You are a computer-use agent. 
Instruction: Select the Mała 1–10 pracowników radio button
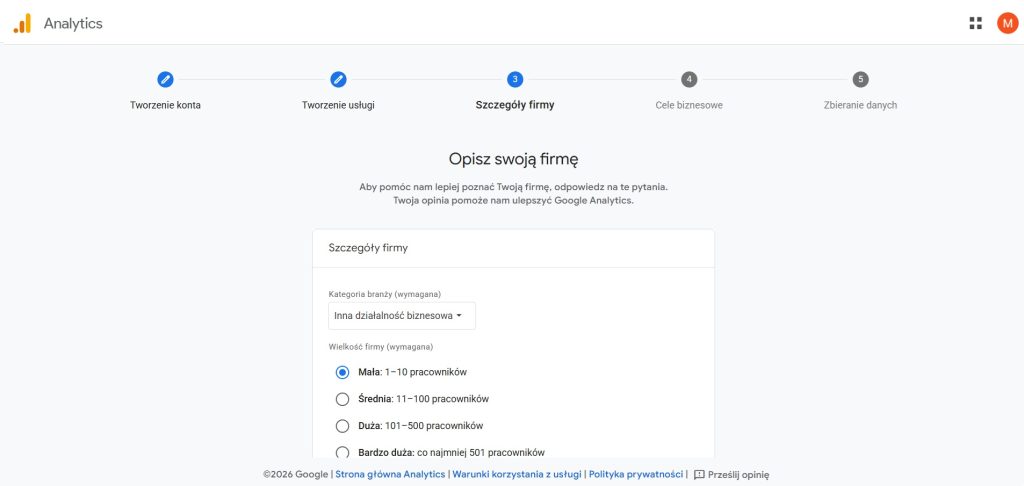tap(342, 372)
